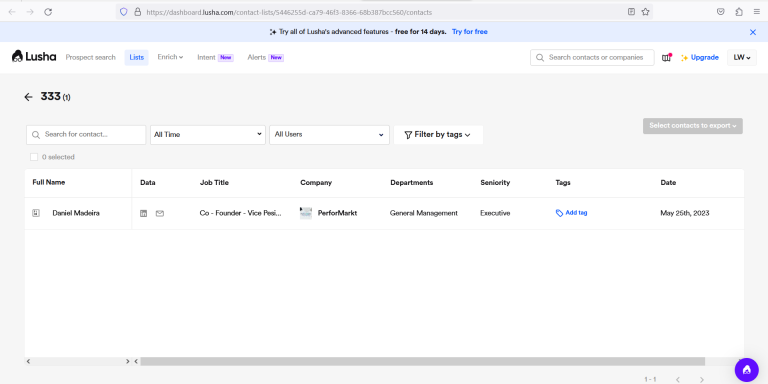Open the browser hamburger menu
The width and height of the screenshot is (768, 384).
coord(757,12)
